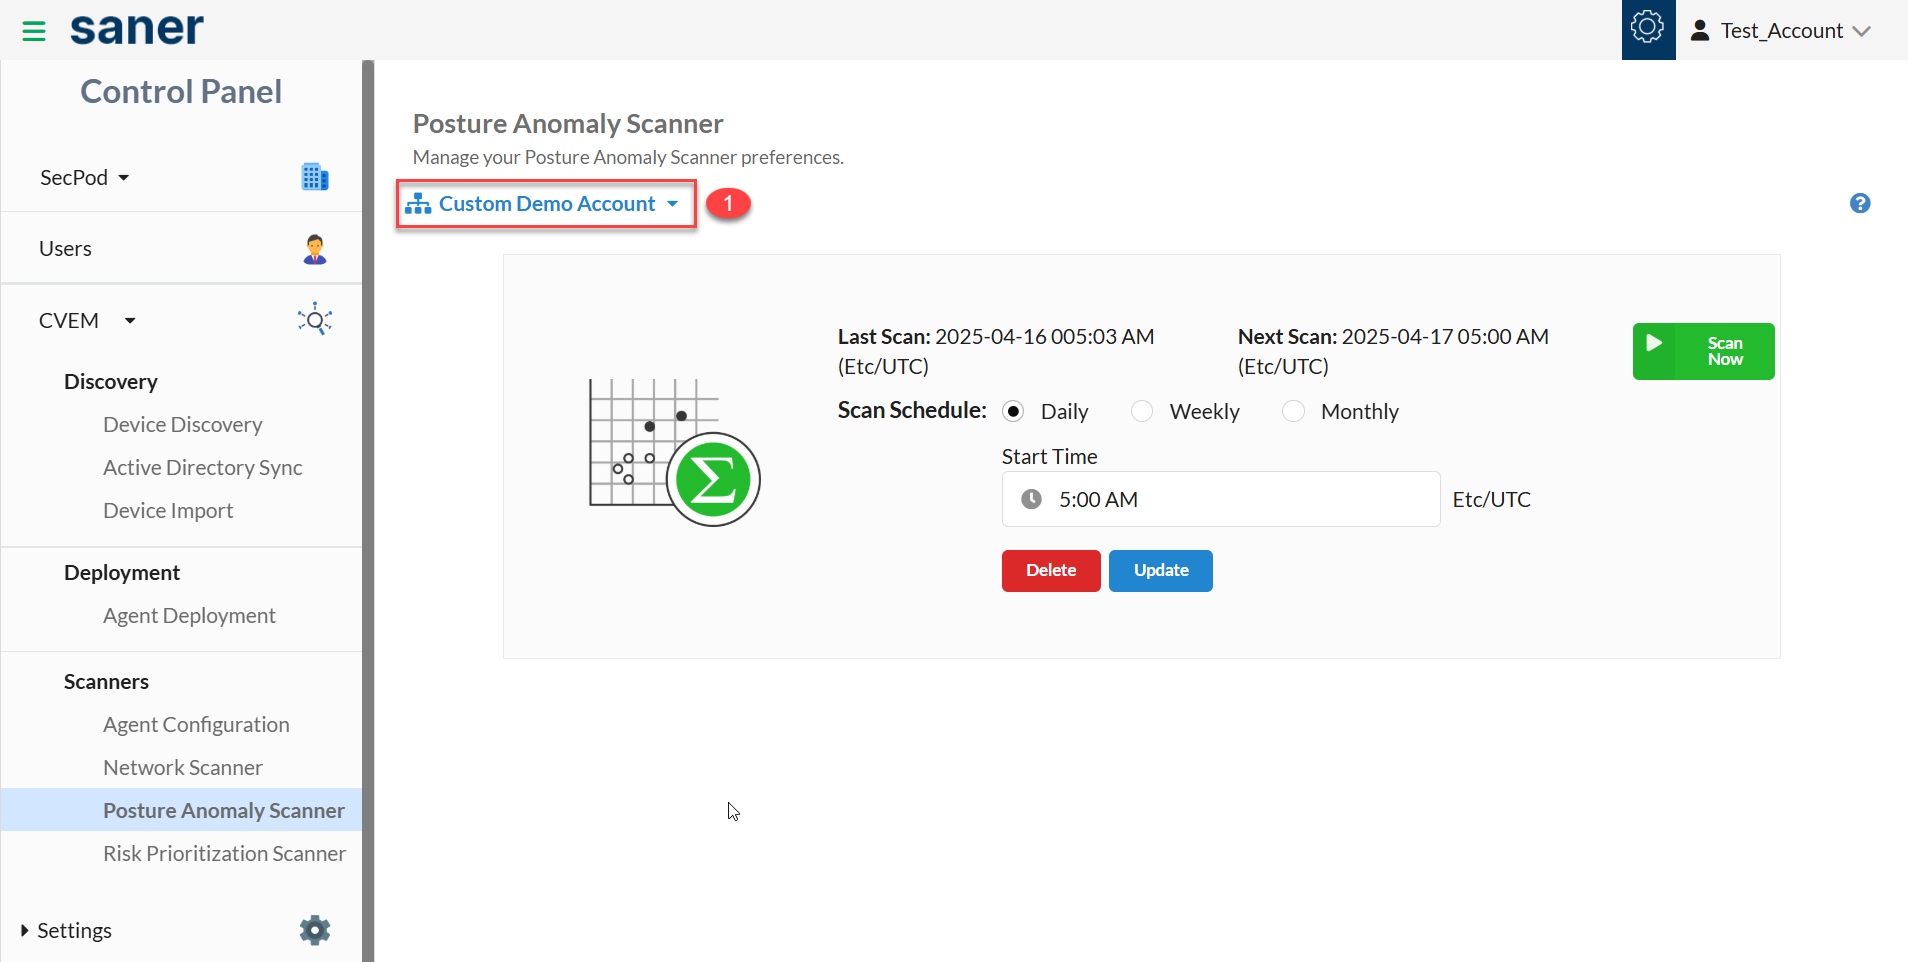Go to Risk Prioritization Scanner
Viewport: 1908px width, 962px height.
(x=224, y=853)
